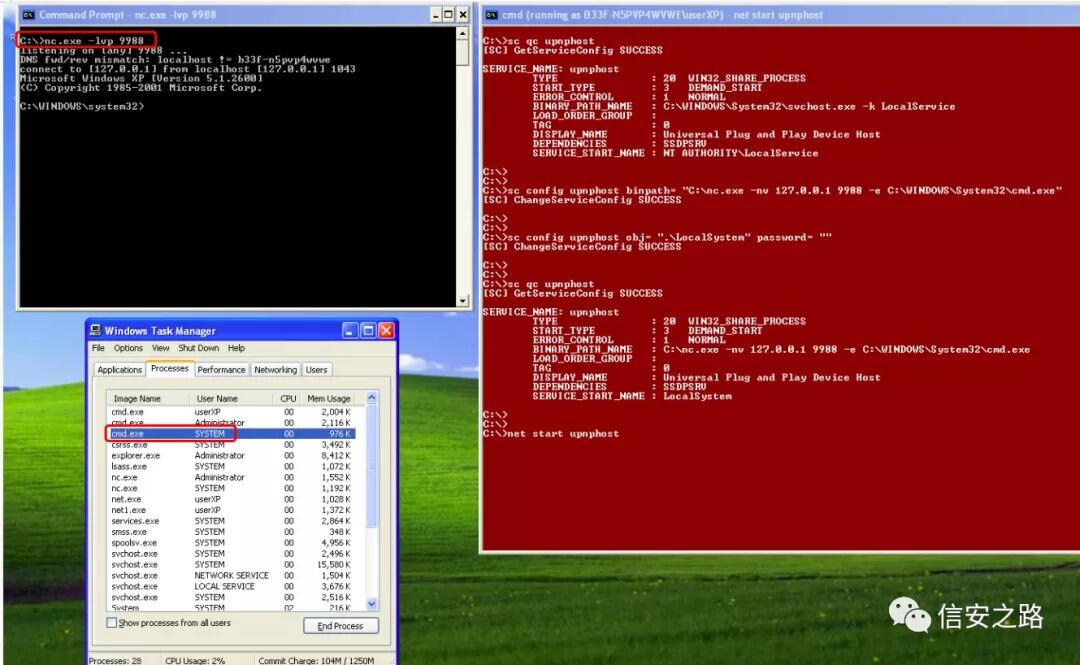Select the lsass.exe process row
Viewport: 1080px width, 665px height.
coord(231,467)
